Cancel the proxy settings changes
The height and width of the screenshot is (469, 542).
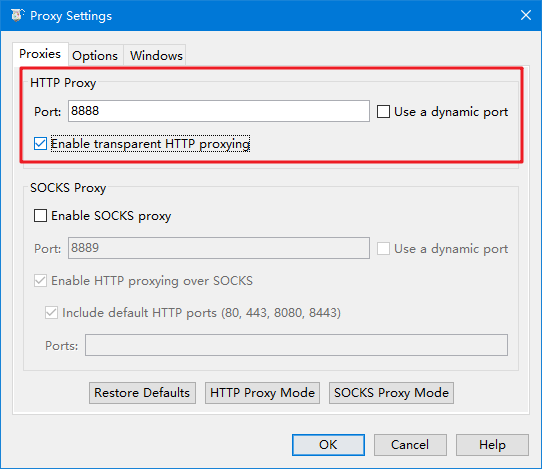(x=410, y=445)
